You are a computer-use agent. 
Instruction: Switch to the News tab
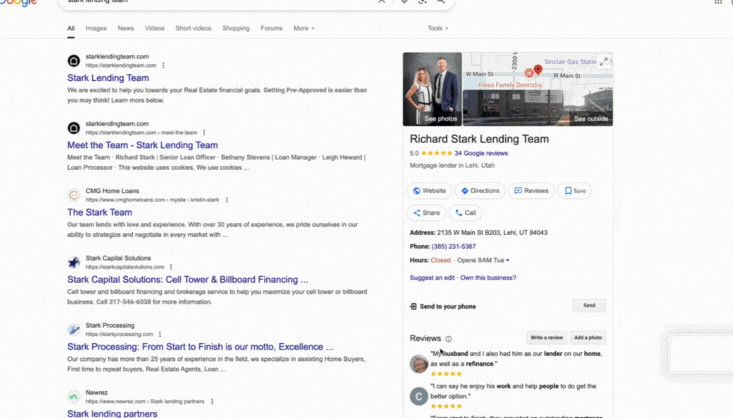coord(126,29)
